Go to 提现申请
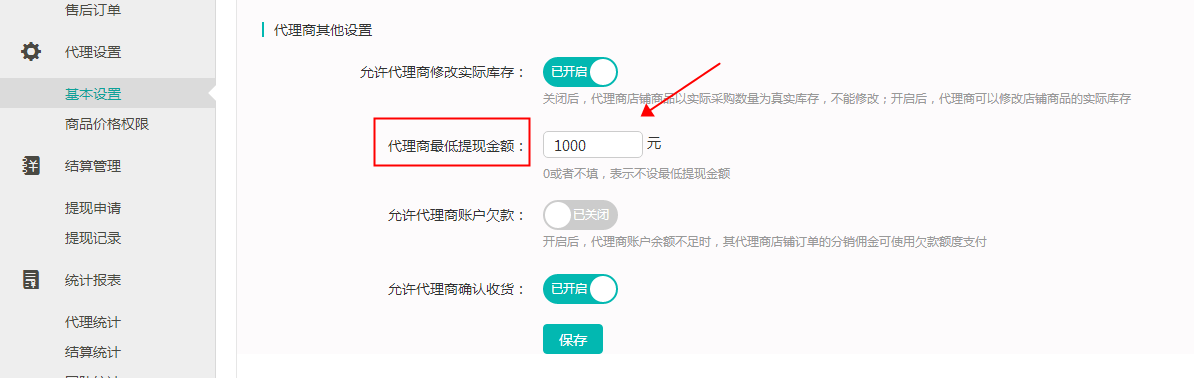The height and width of the screenshot is (378, 1194). [93, 208]
